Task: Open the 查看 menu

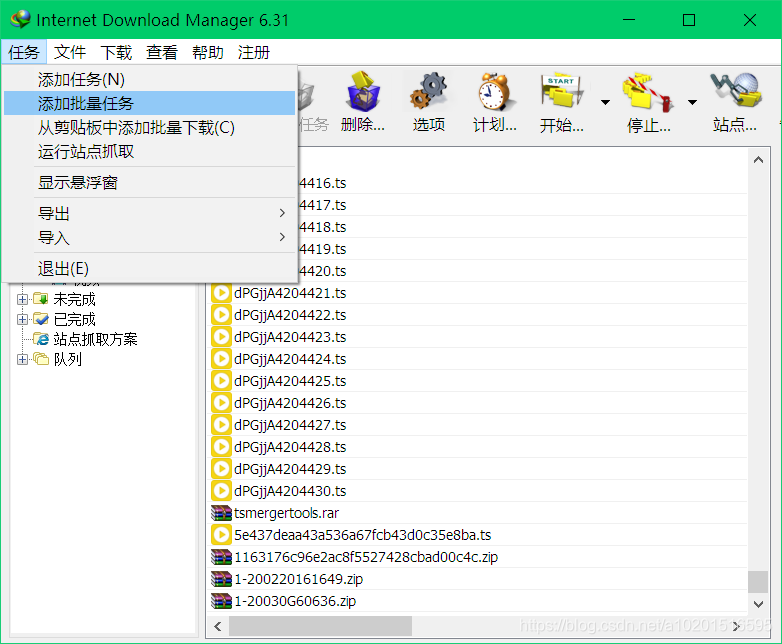Action: click(162, 52)
